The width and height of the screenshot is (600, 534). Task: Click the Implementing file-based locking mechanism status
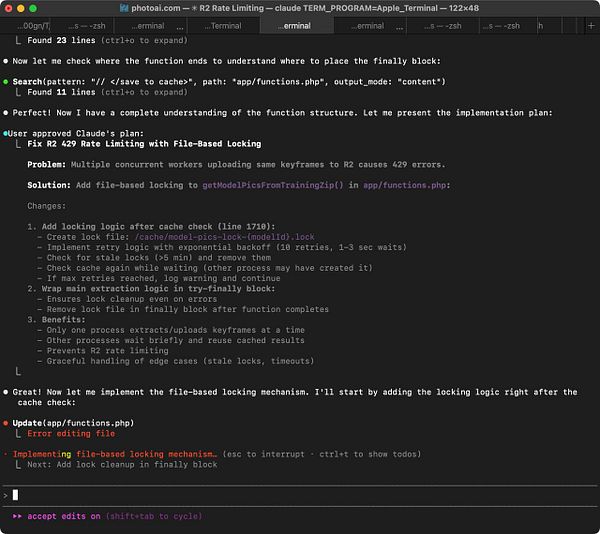(115, 454)
